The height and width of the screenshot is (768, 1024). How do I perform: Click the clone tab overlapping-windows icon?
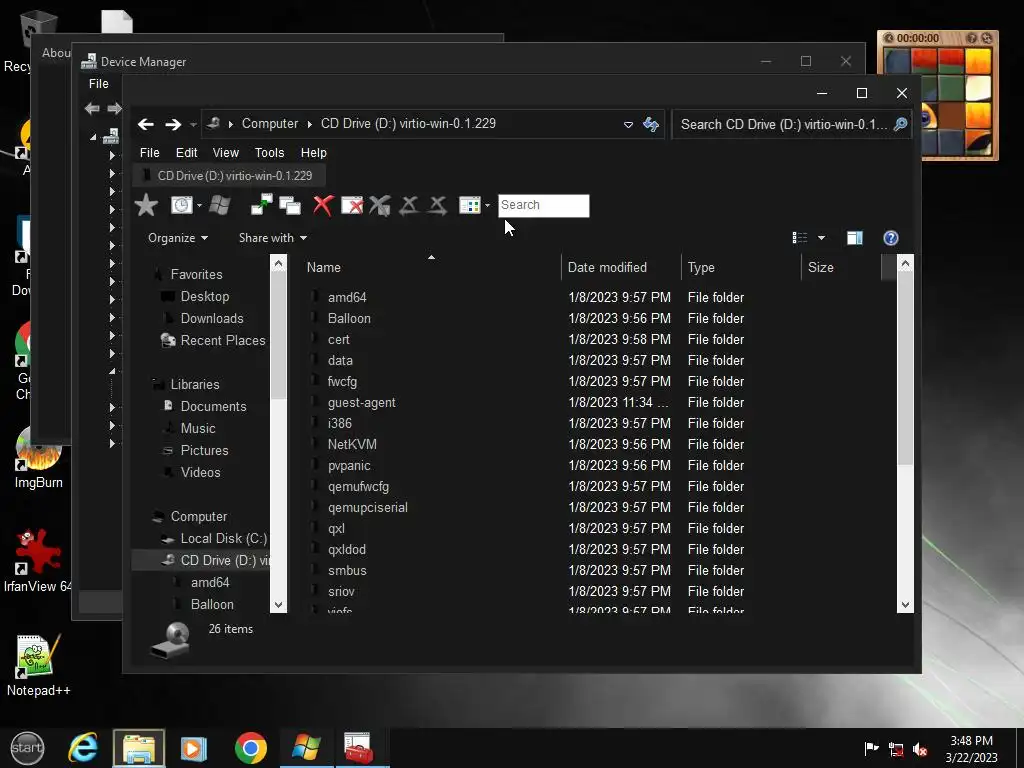coord(290,205)
